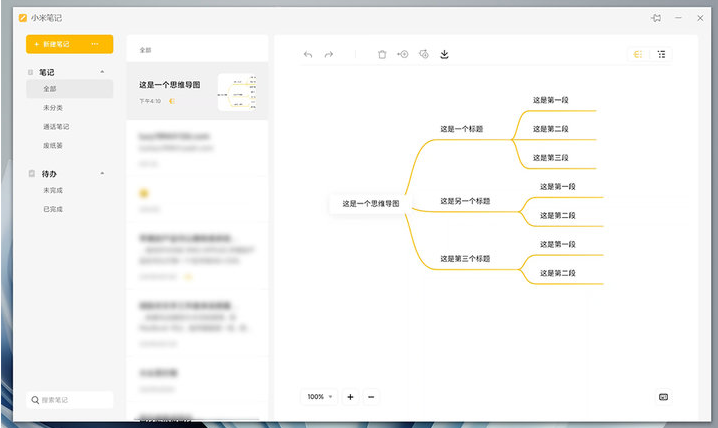The width and height of the screenshot is (718, 428).
Task: Open note 这是一个思维导图 in list
Action: click(197, 92)
